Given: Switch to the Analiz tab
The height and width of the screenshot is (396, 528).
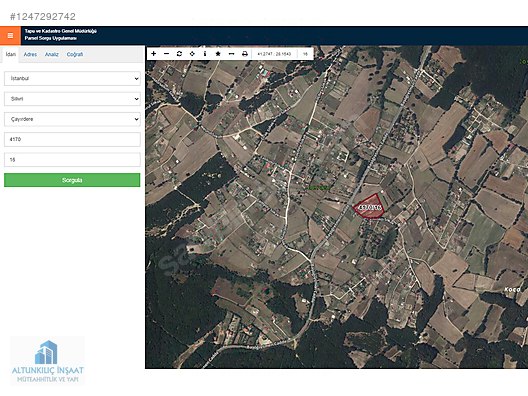Looking at the screenshot, I should click(52, 54).
